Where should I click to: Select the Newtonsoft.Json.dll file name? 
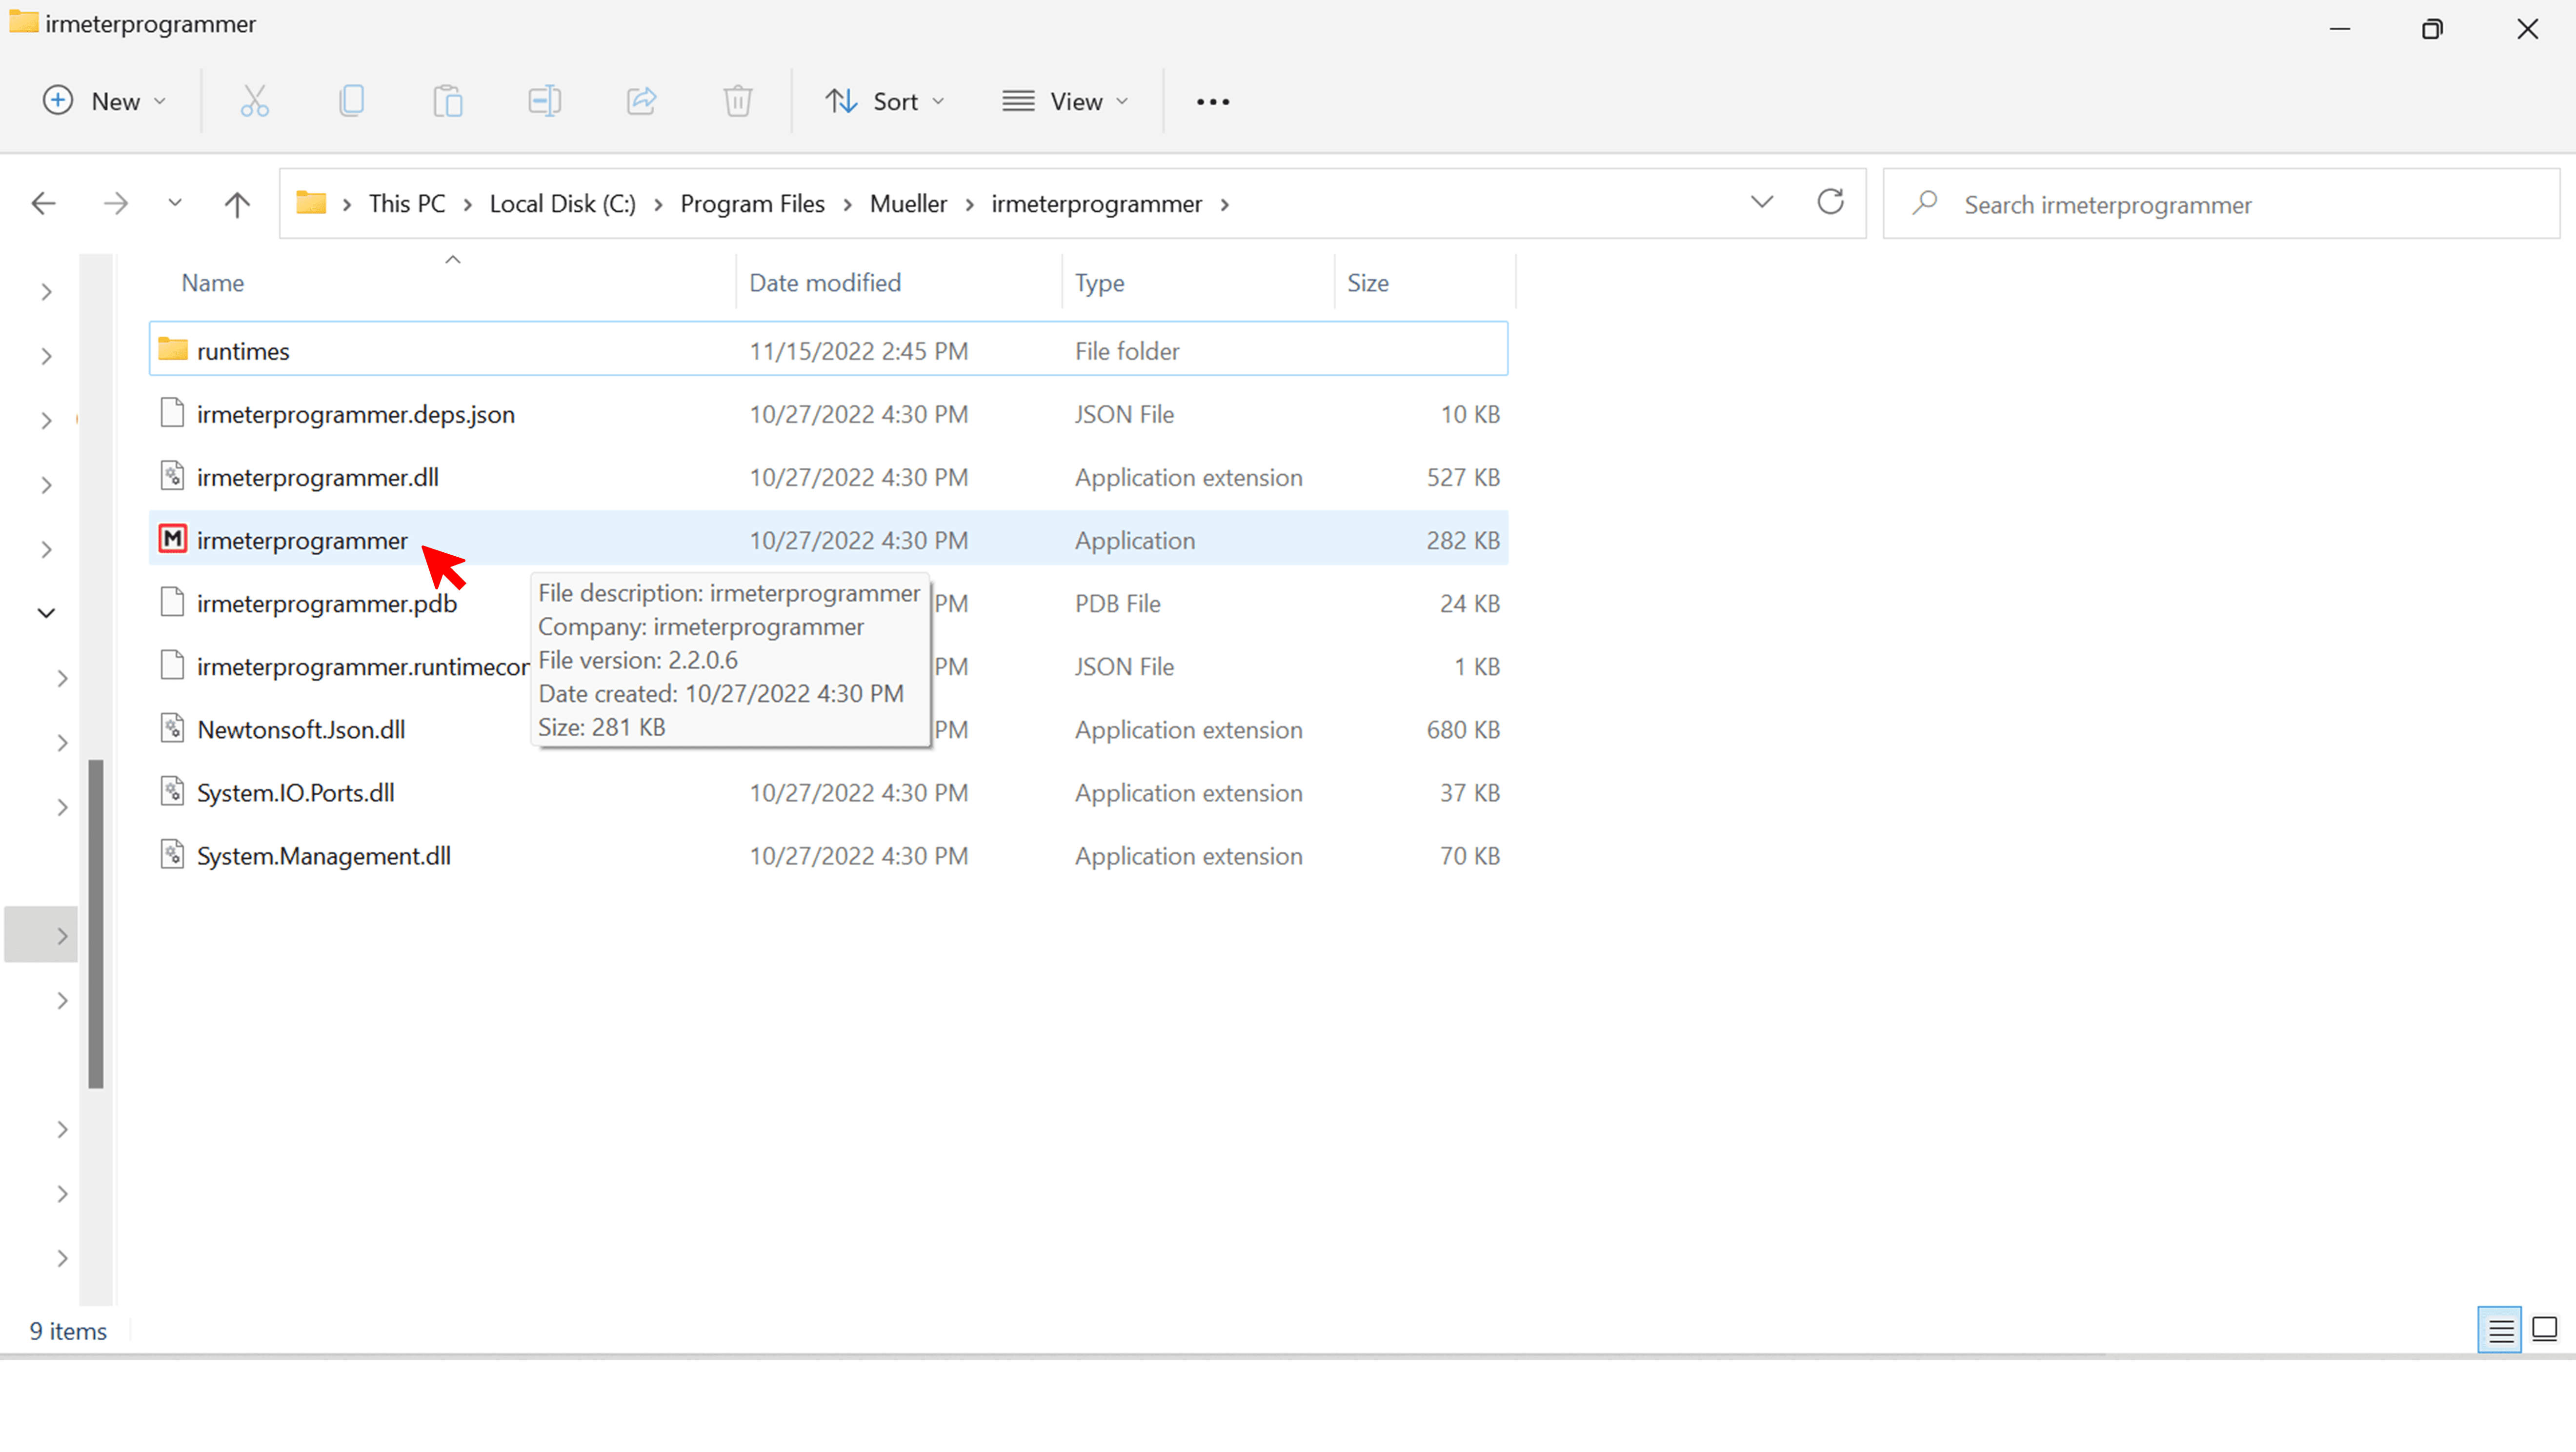(x=301, y=730)
